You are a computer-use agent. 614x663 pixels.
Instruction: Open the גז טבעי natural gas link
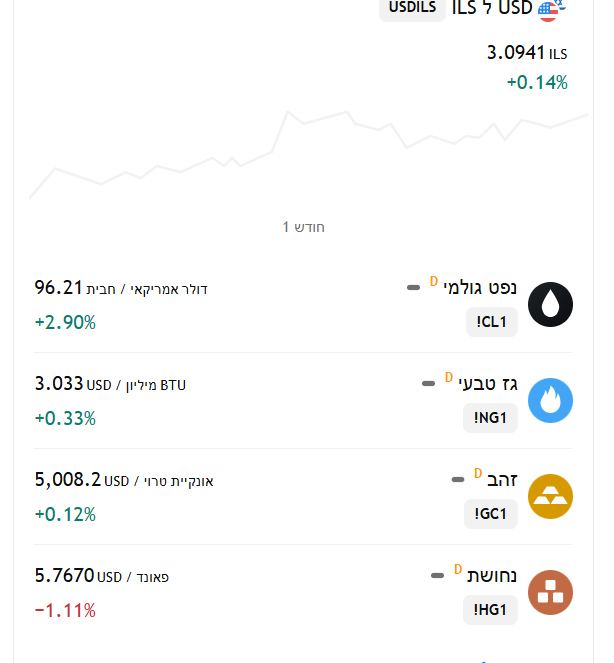tap(488, 383)
